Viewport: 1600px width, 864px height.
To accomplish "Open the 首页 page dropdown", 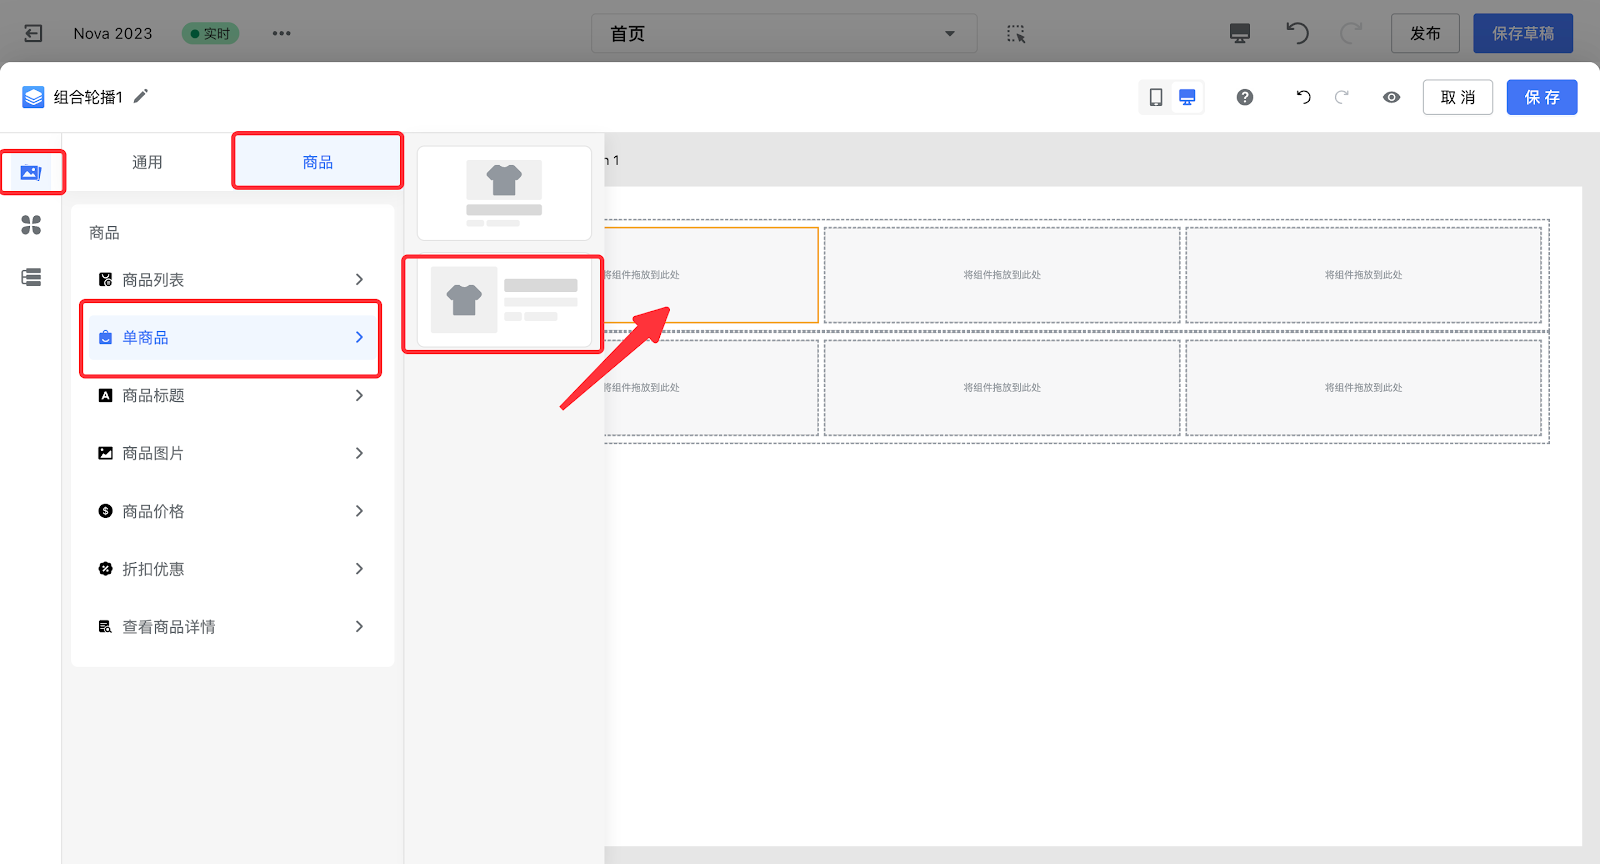I will coord(783,33).
